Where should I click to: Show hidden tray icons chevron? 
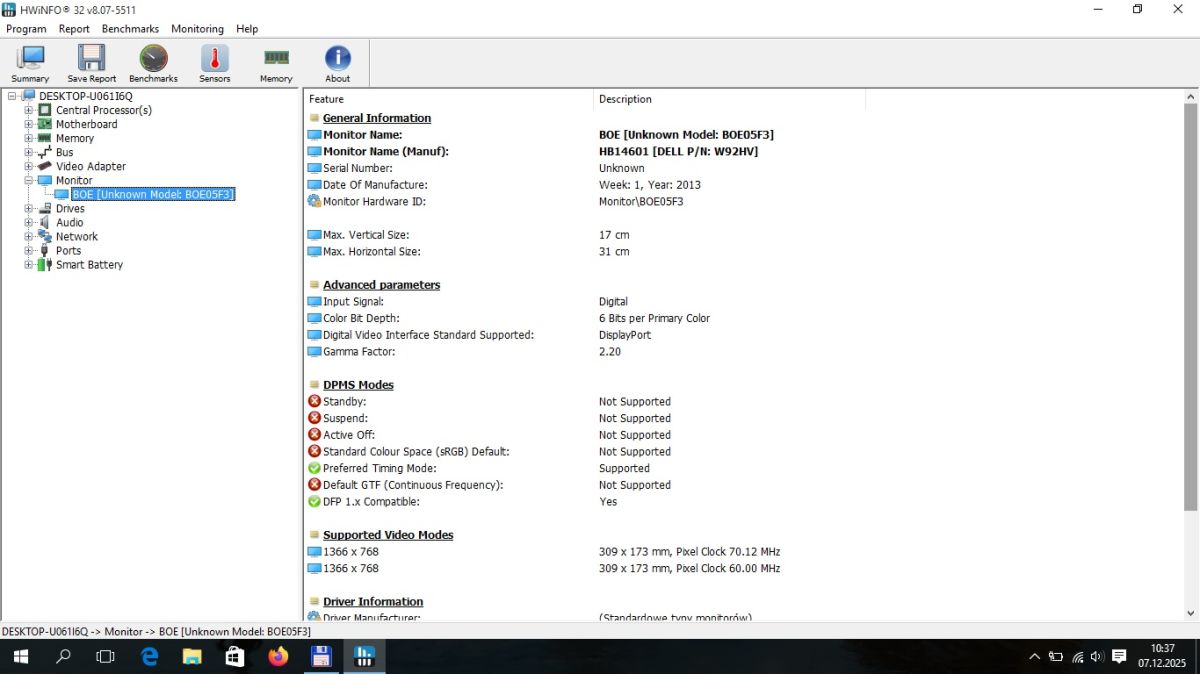coord(1034,657)
